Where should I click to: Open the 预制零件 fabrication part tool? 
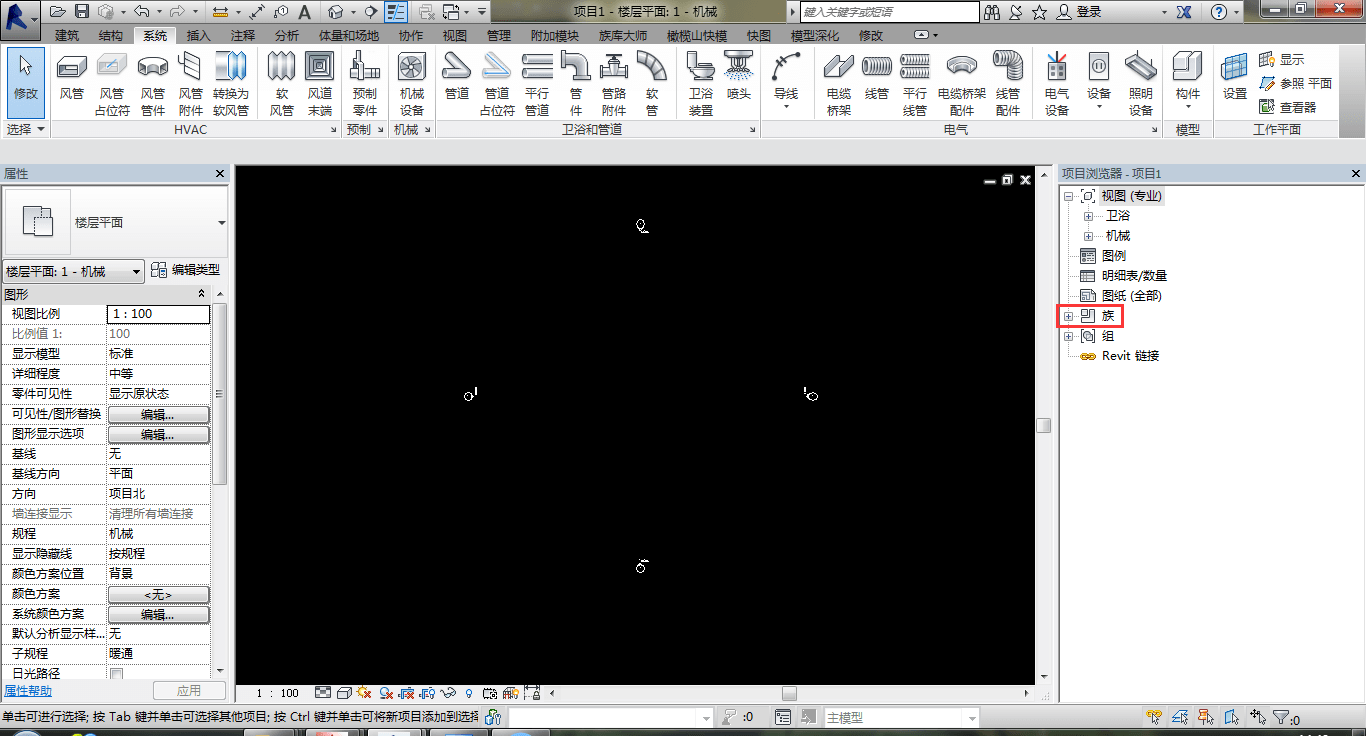click(365, 83)
